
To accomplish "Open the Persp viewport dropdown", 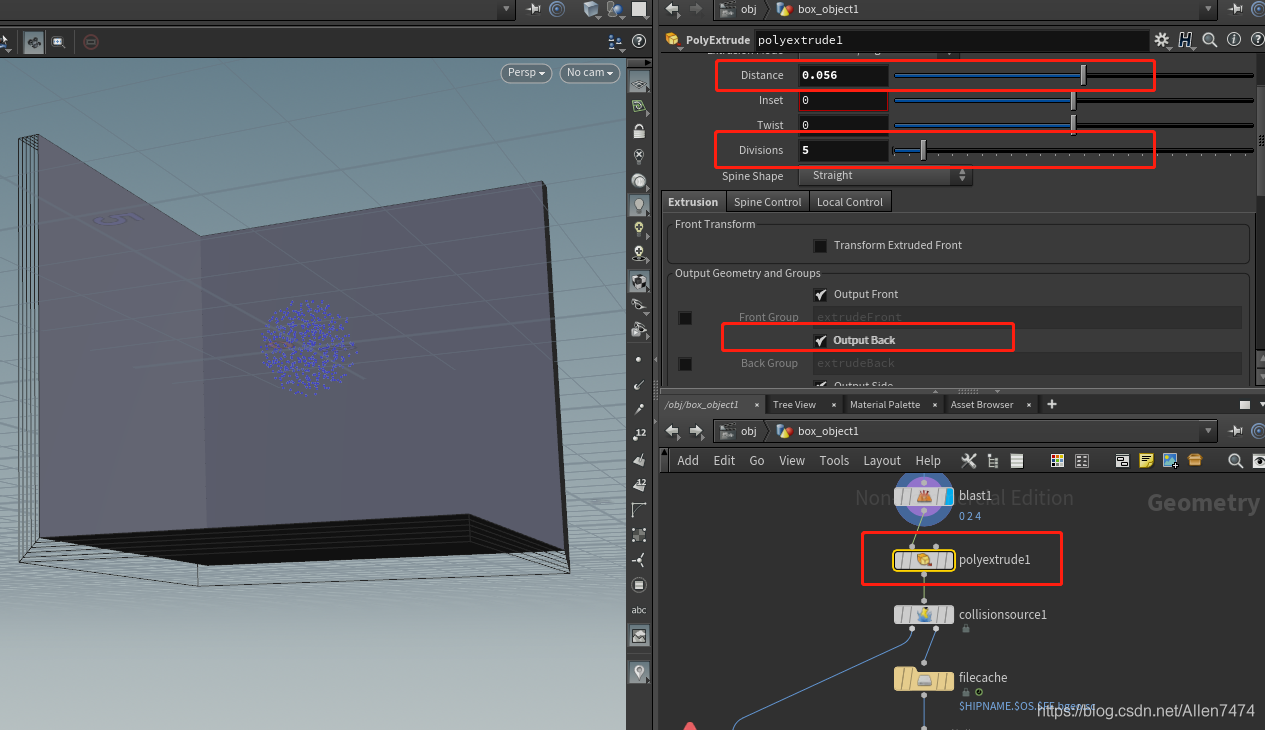I will tap(527, 73).
